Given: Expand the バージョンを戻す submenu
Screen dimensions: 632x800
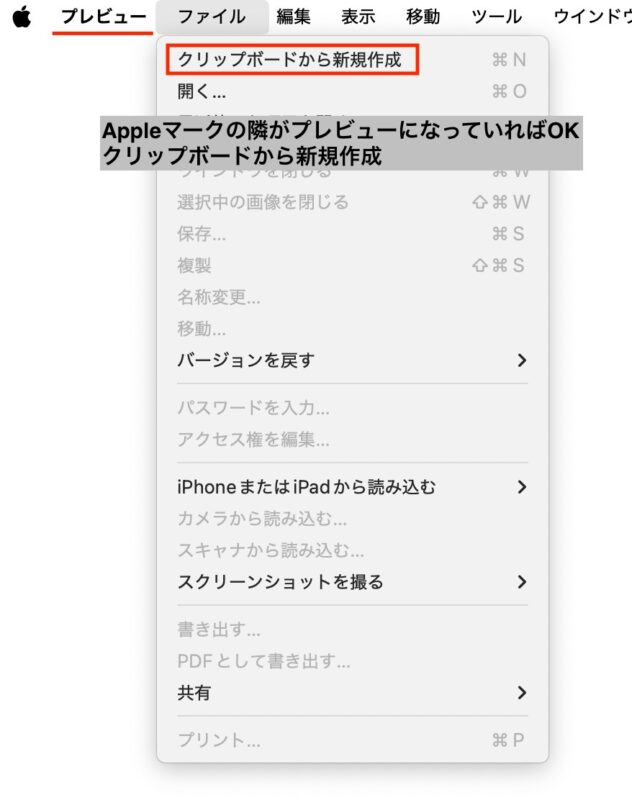Looking at the screenshot, I should 352,360.
